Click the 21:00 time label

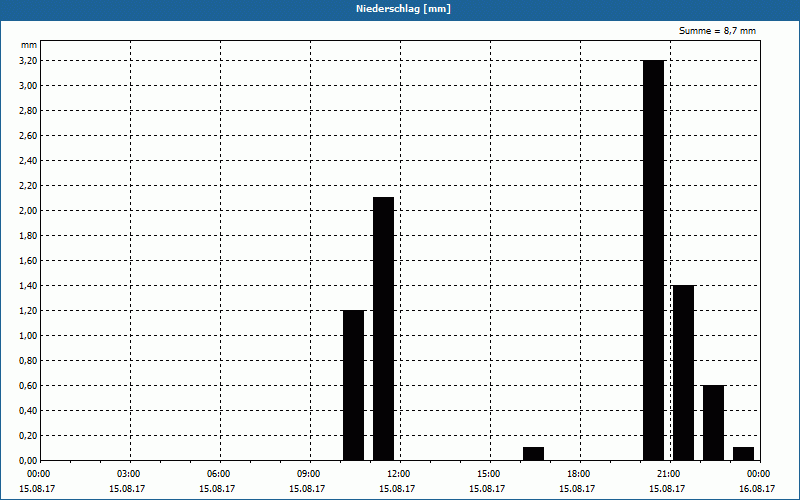pos(669,474)
